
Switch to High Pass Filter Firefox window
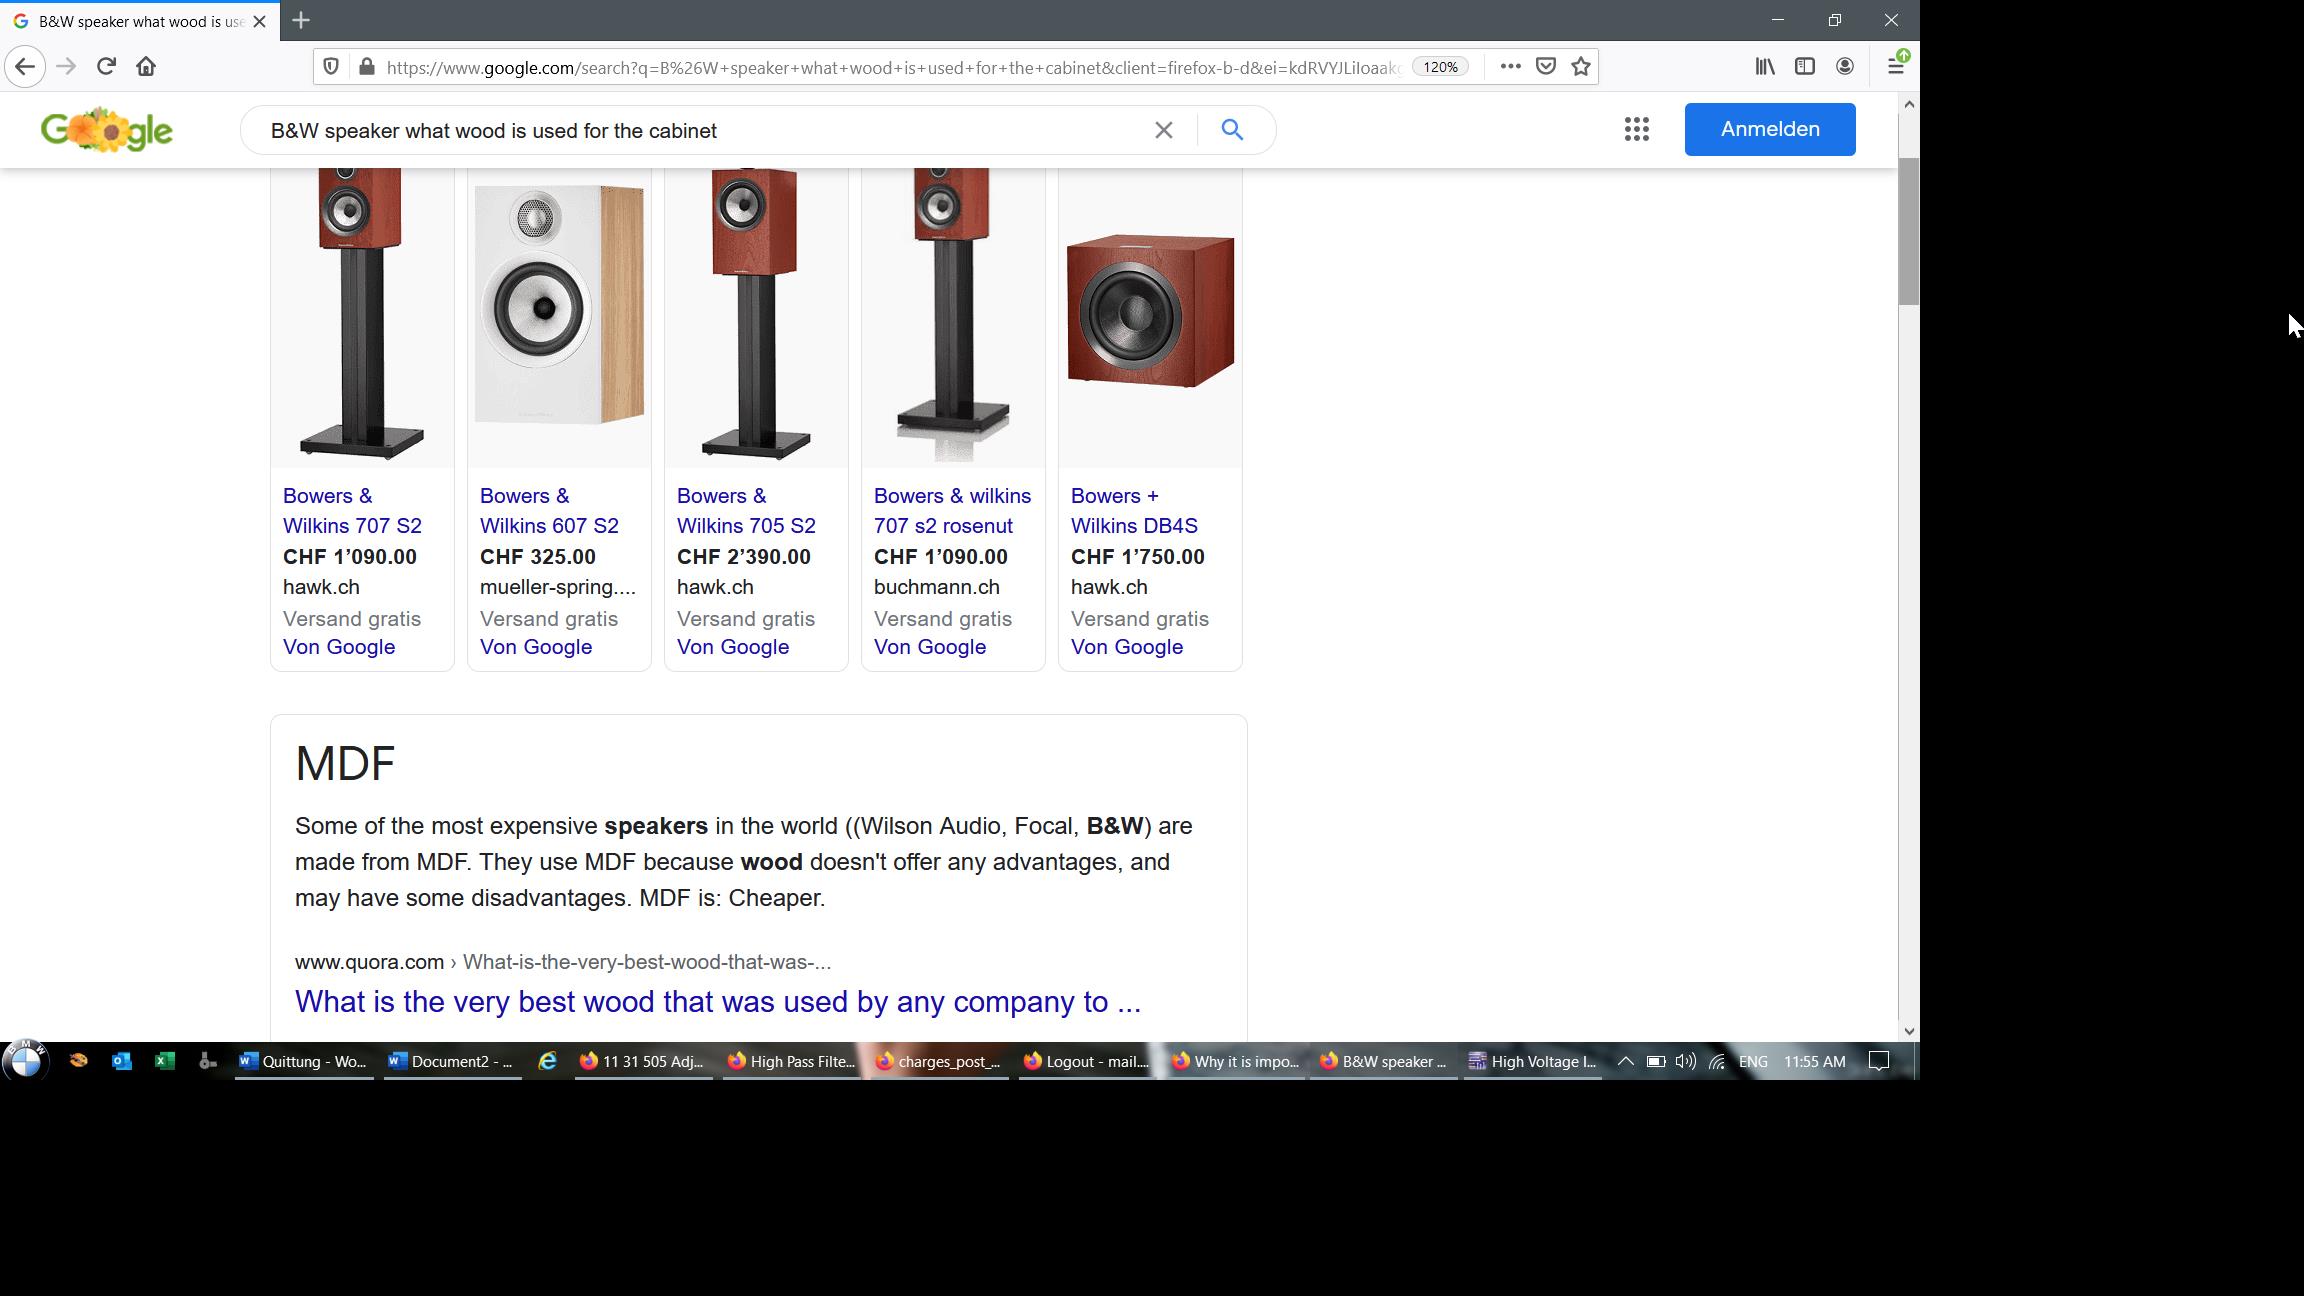tap(790, 1061)
